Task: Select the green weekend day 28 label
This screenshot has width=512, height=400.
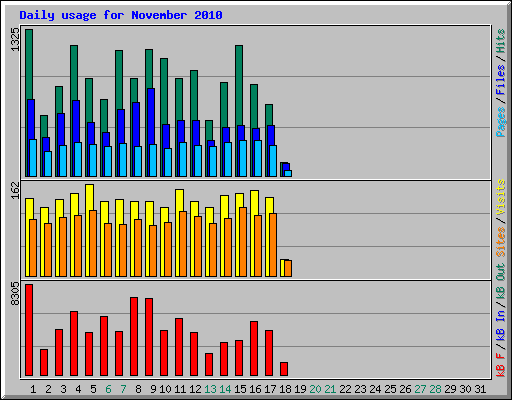Action: 435,389
